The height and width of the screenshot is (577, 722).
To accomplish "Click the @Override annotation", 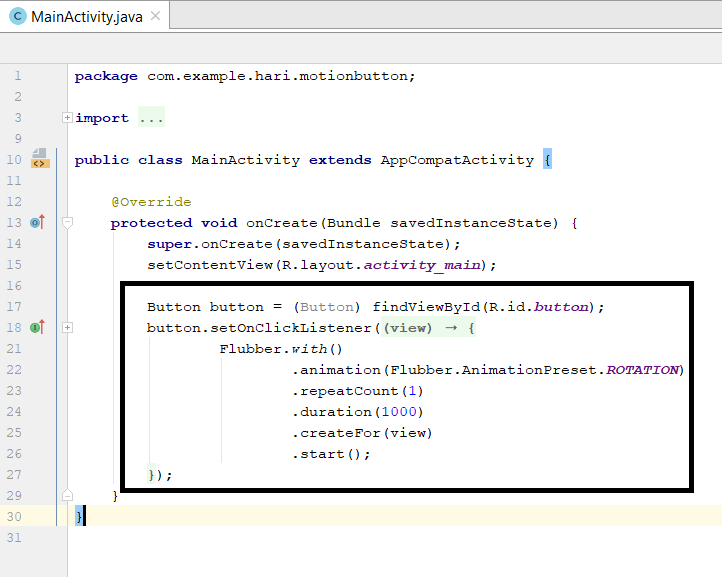I will [x=151, y=202].
